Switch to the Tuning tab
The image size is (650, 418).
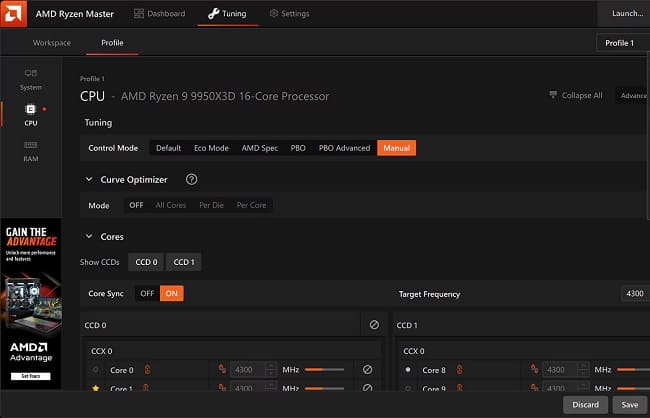pos(227,14)
